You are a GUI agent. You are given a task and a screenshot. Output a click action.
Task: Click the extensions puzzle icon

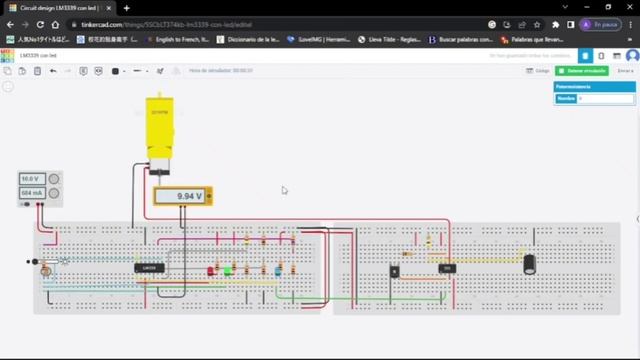tap(556, 25)
